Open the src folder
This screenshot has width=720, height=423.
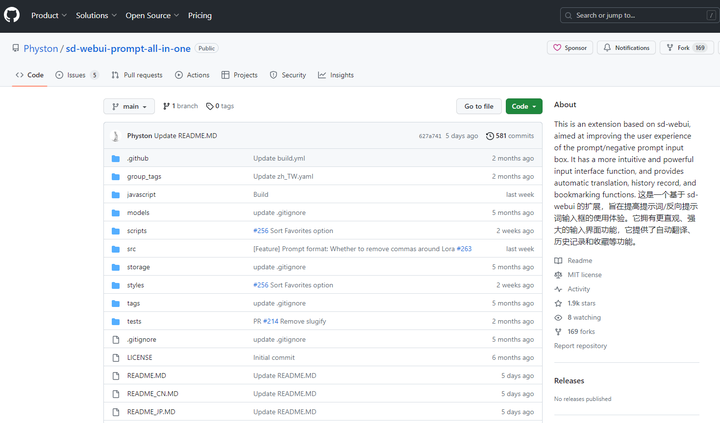[x=131, y=249]
